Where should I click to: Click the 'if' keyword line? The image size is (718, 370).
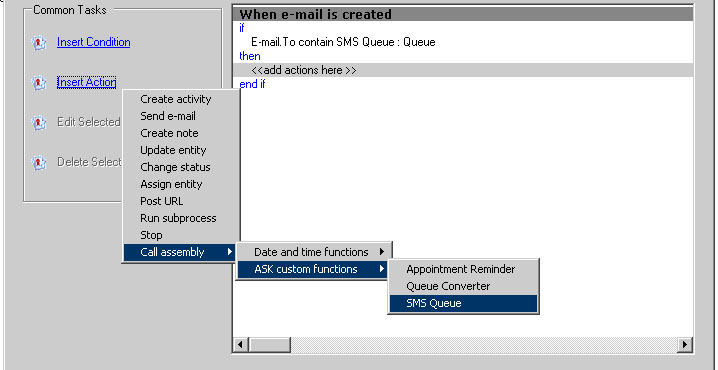[x=242, y=28]
